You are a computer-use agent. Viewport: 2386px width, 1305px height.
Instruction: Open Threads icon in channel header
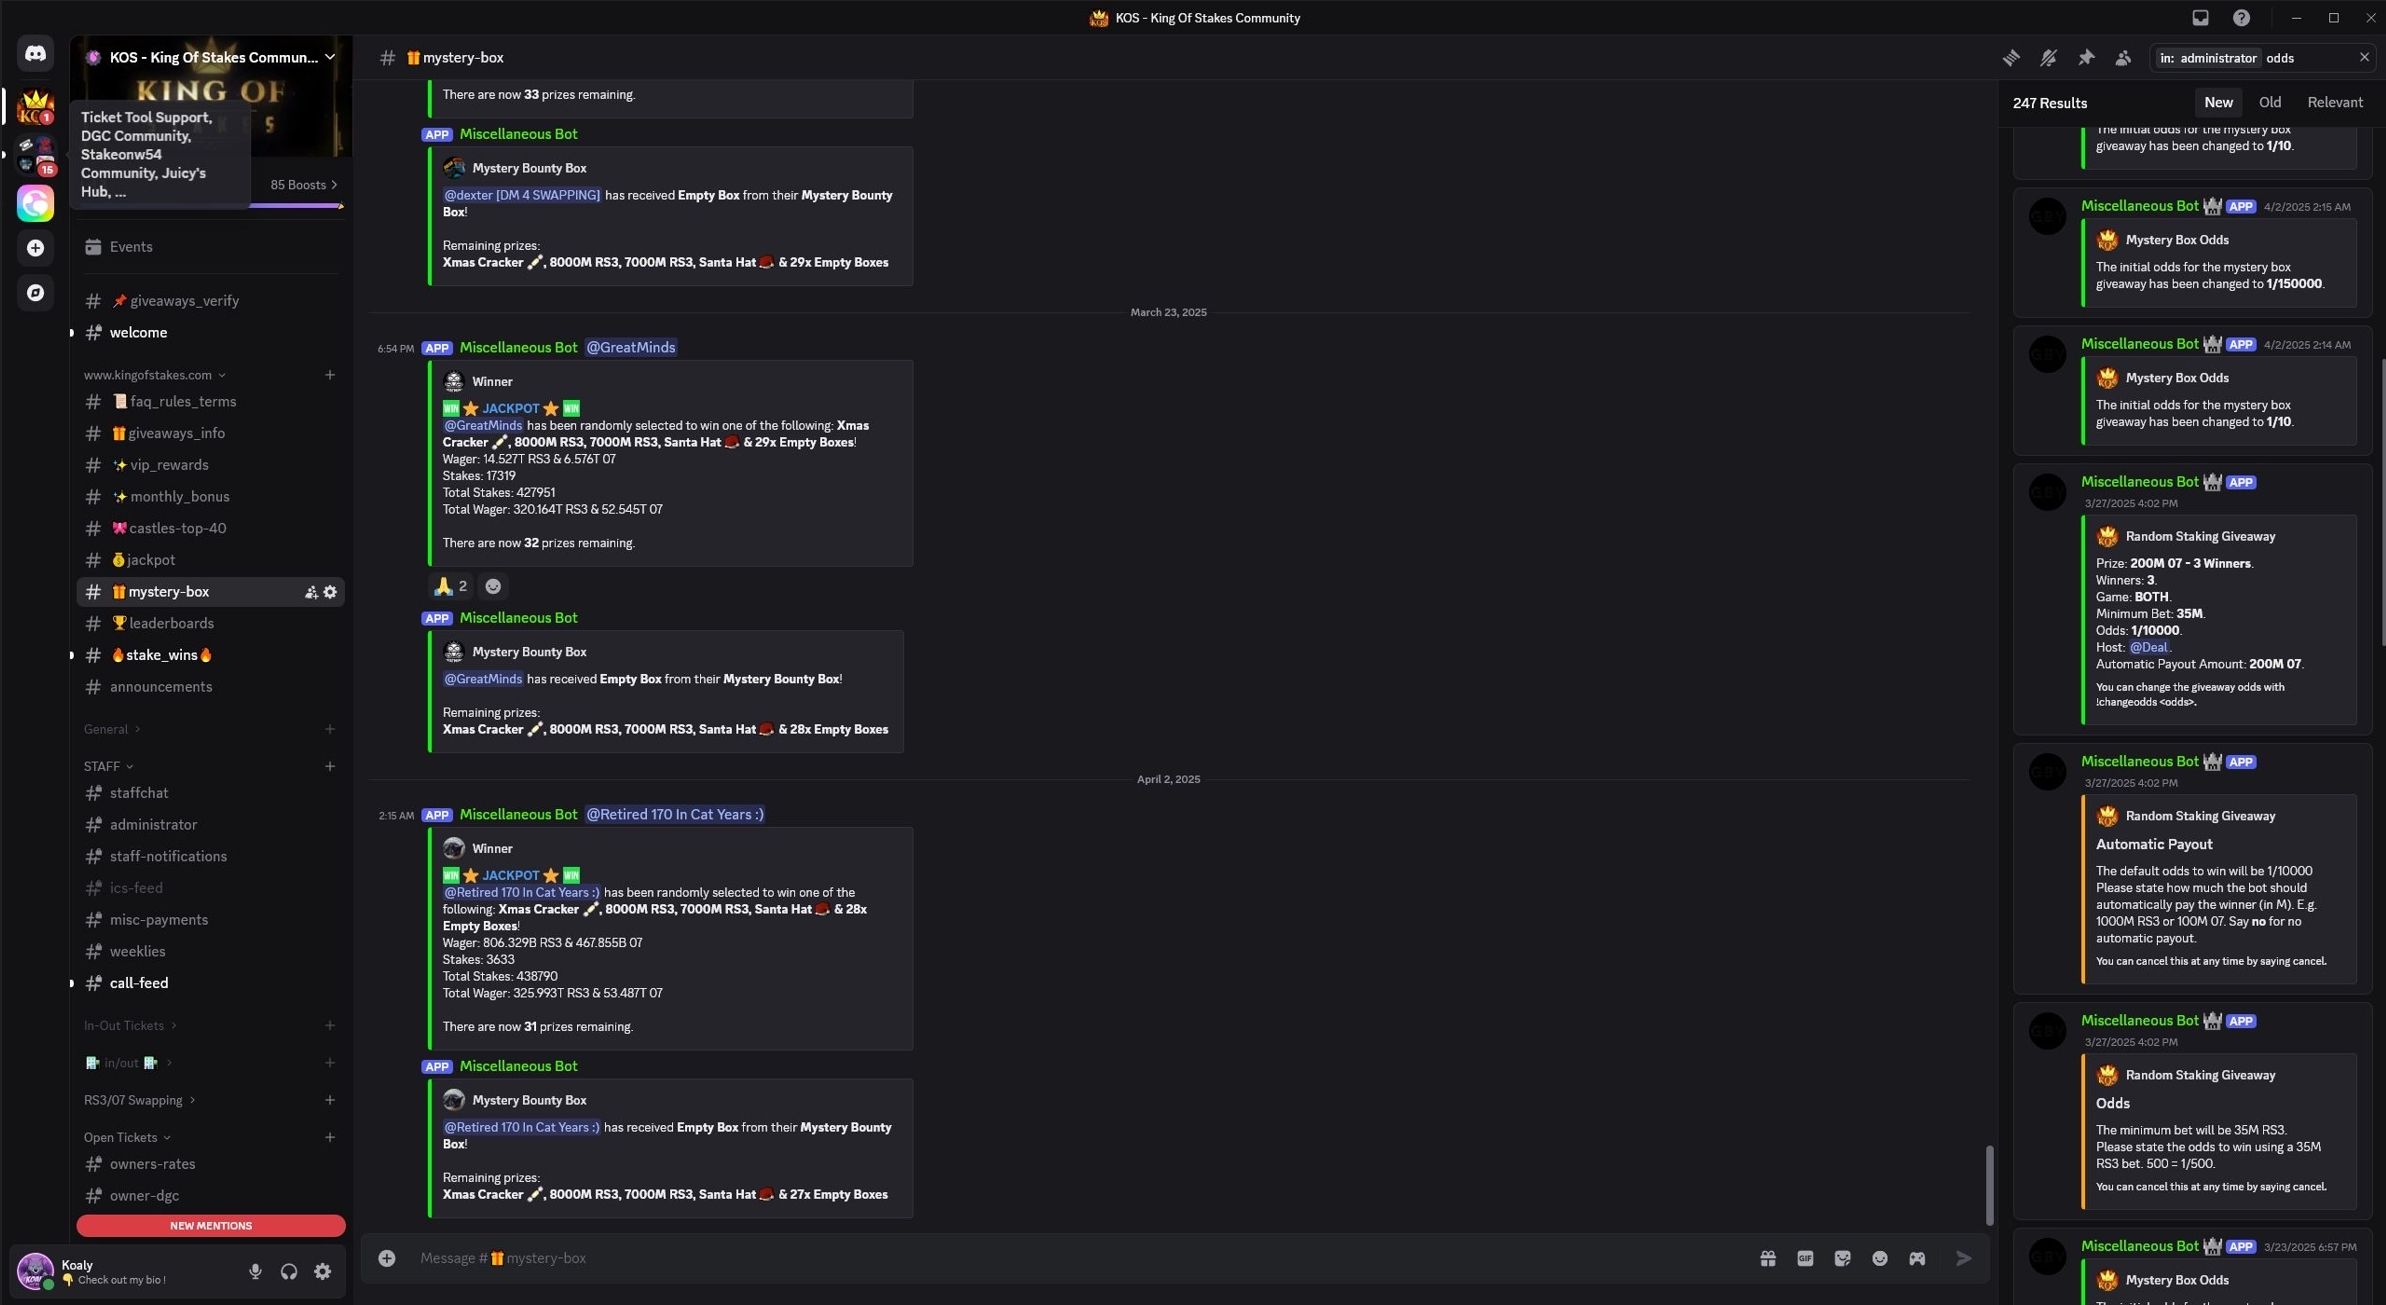click(x=2011, y=58)
